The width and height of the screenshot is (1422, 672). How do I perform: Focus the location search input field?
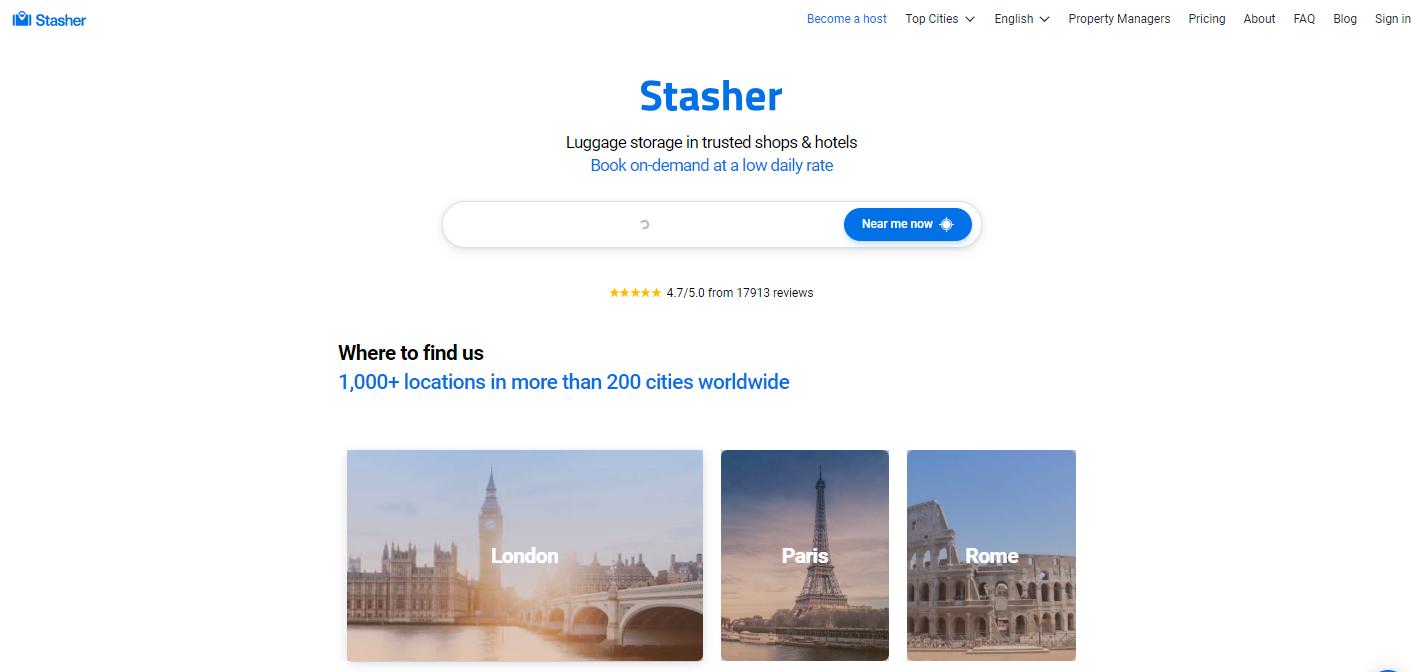click(644, 224)
